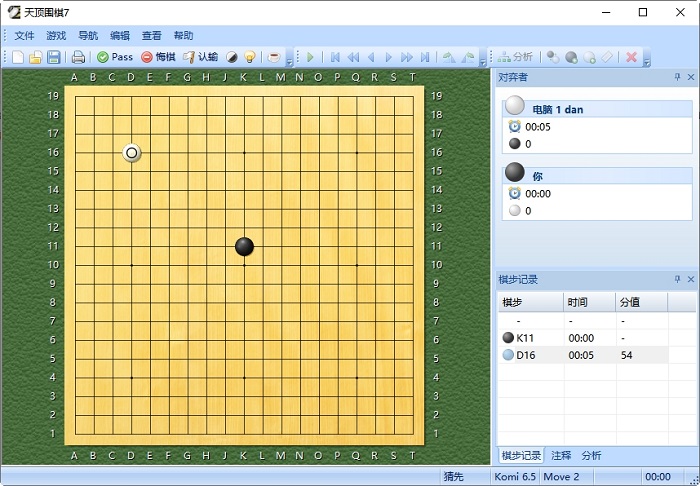
Task: Click the 认输 resign button
Action: point(200,57)
